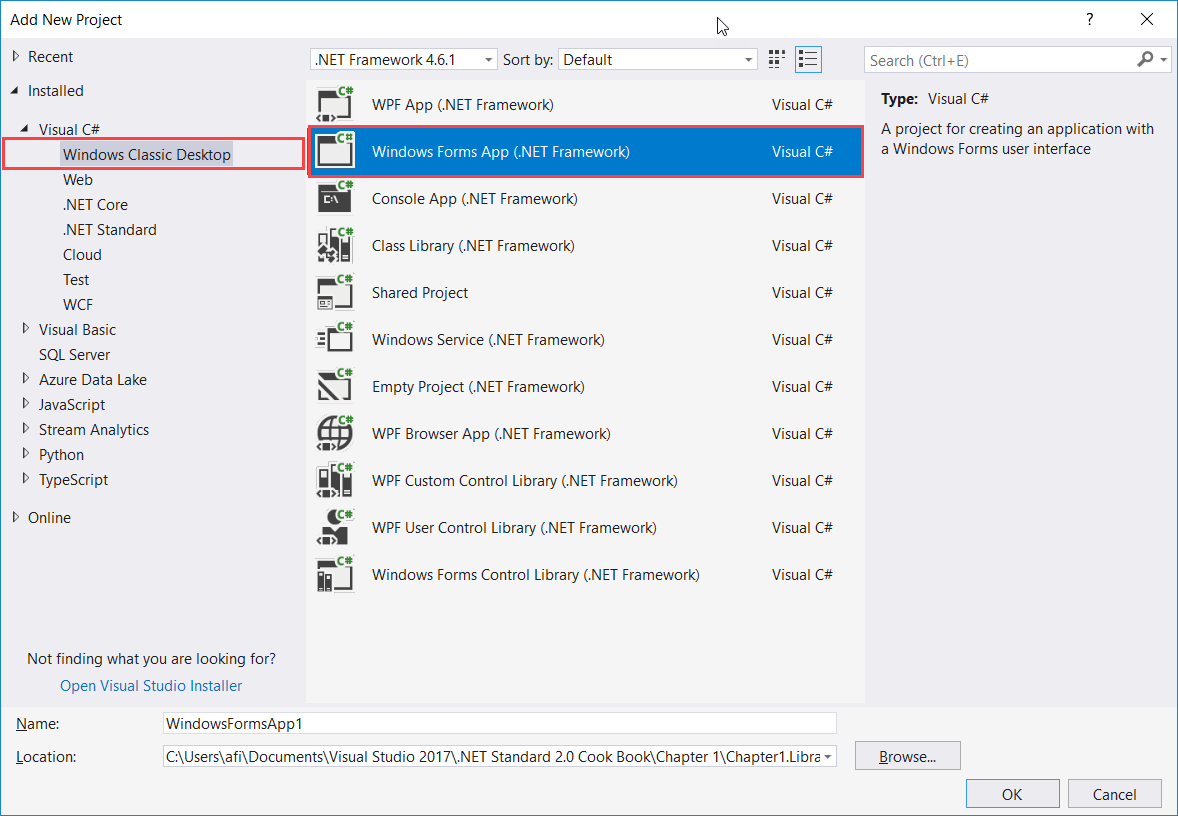This screenshot has width=1178, height=816.
Task: Click the WPF Browser App template icon
Action: [x=335, y=434]
